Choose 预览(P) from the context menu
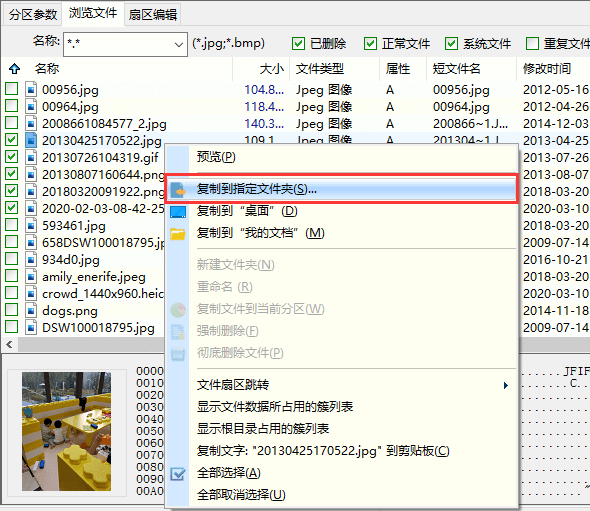 (216, 157)
